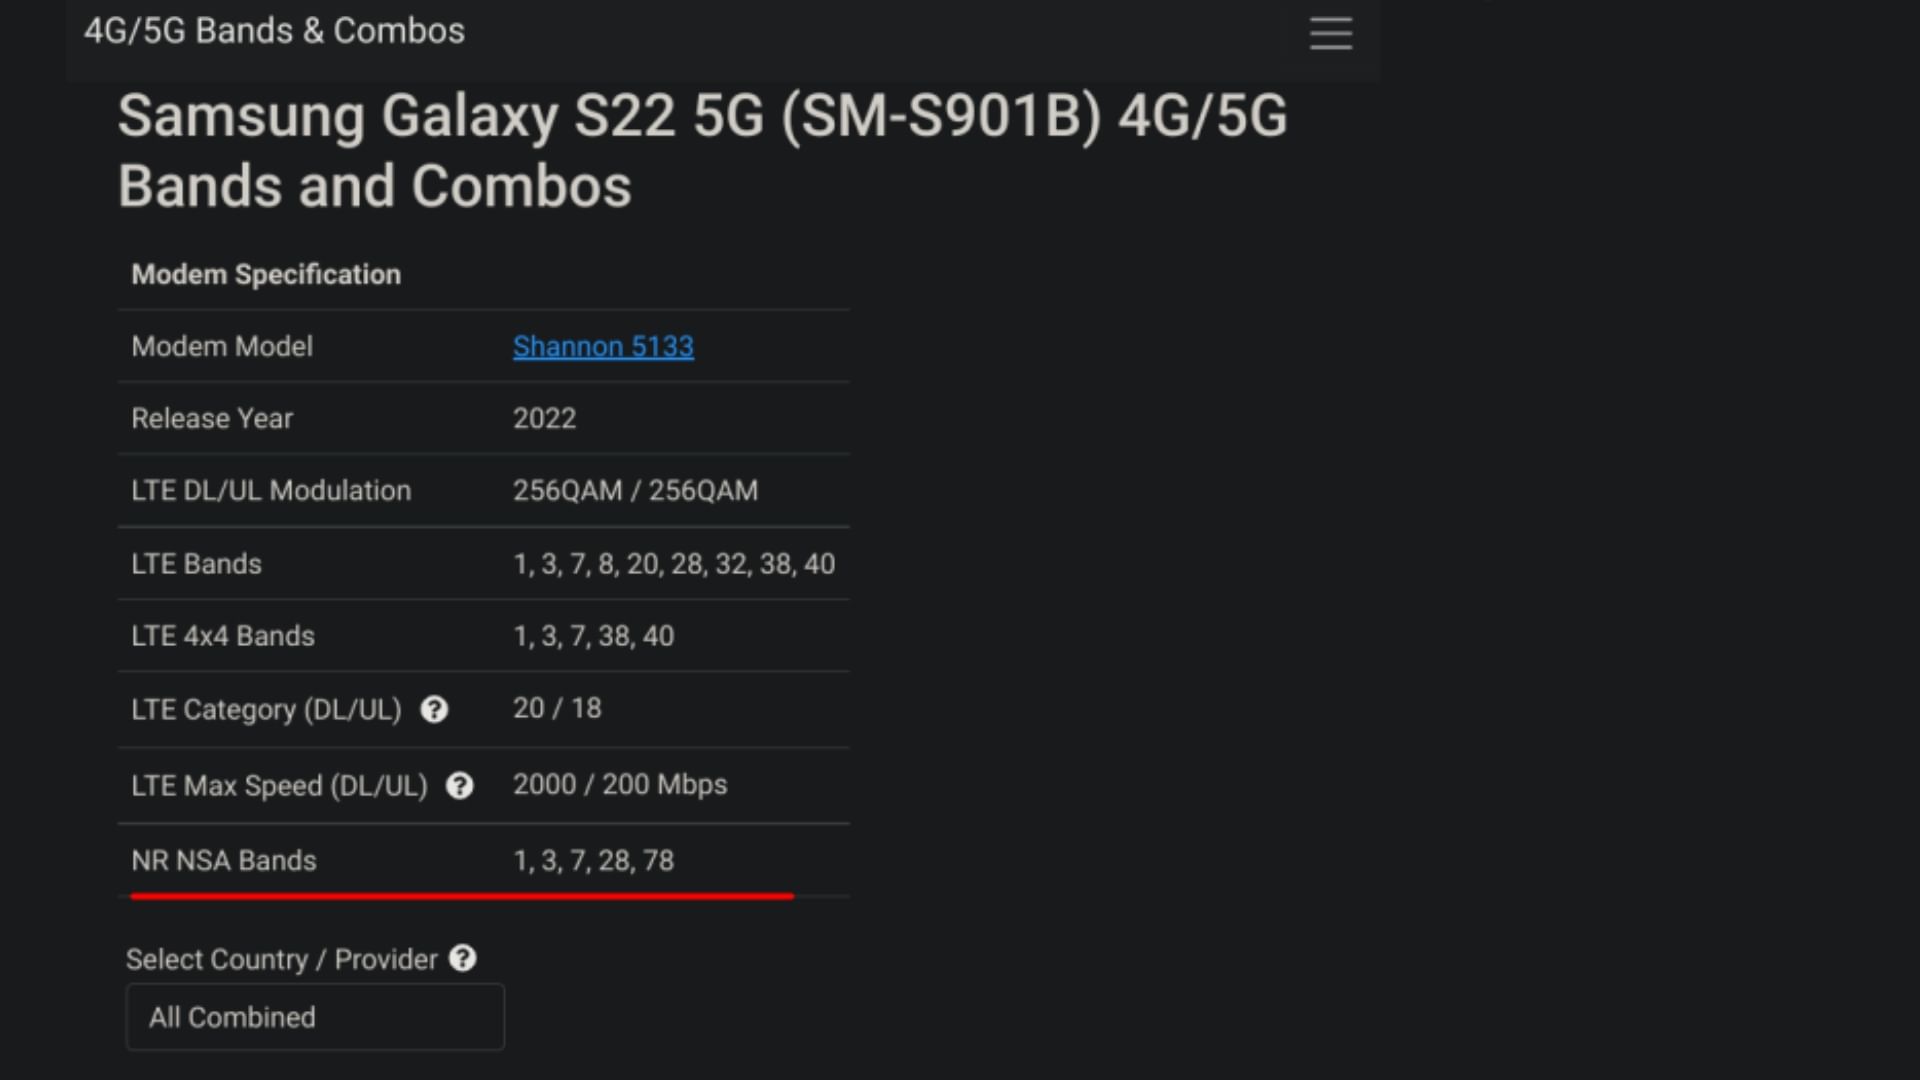Click the LTE Bands list of values
The image size is (1920, 1080).
coord(673,564)
